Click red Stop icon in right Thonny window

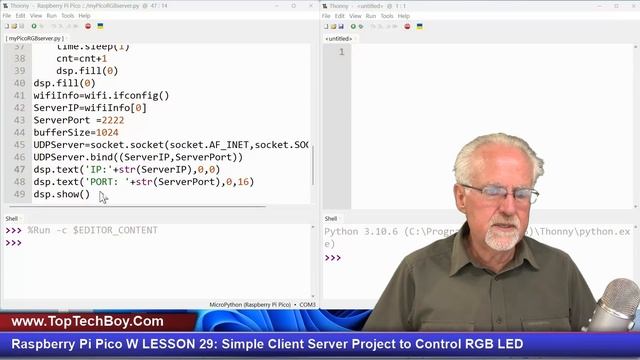coord(407,27)
